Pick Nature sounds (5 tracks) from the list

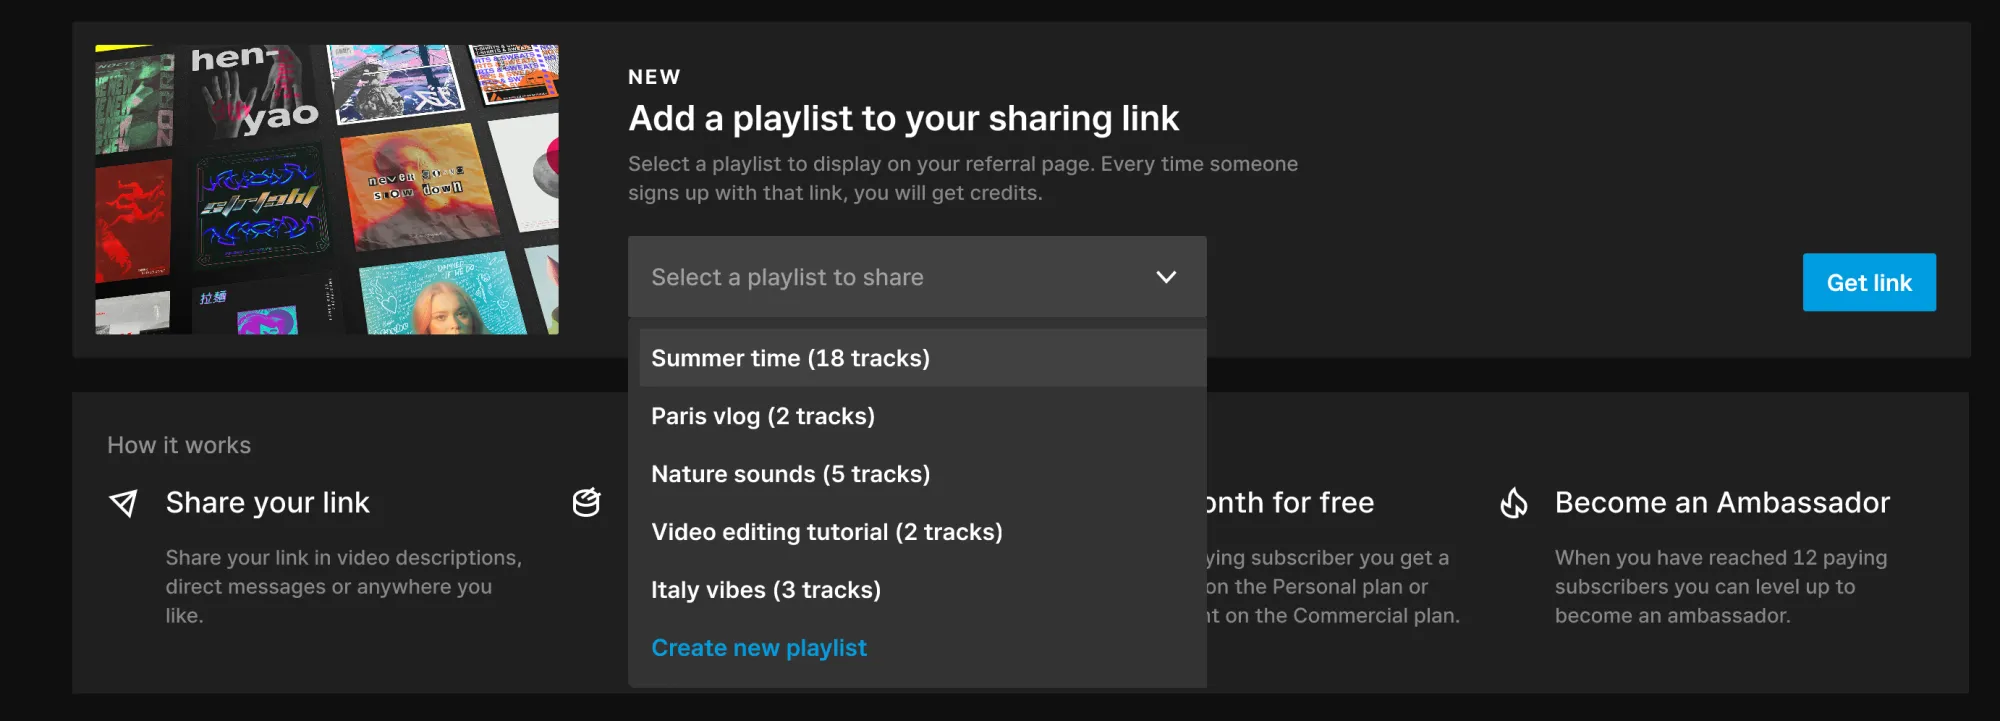(790, 474)
